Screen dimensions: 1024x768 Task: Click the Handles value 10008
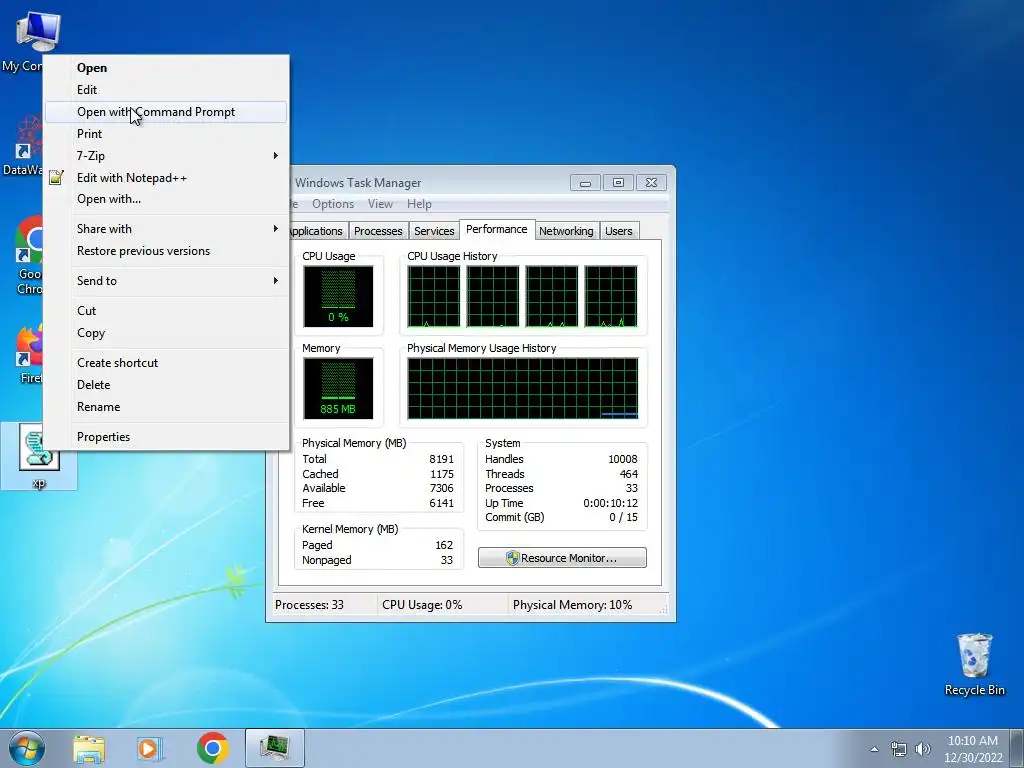click(x=623, y=459)
